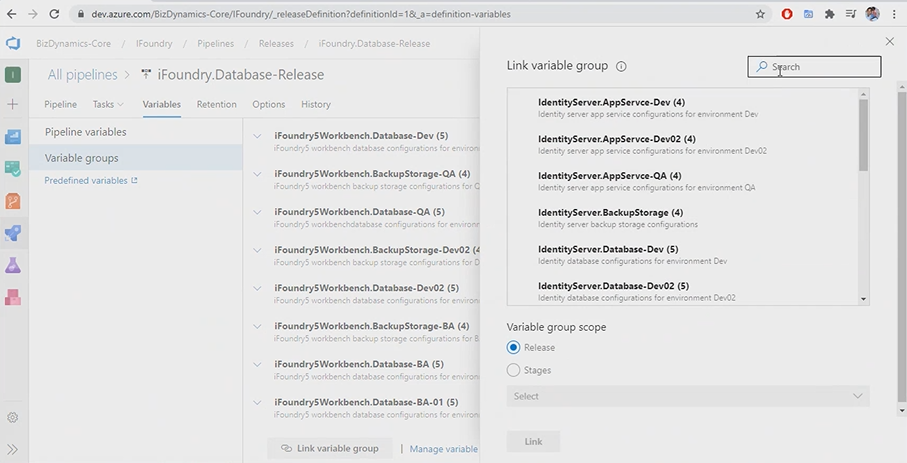Click the variable group list scrollbar thumb
Viewport: 907px width, 463px height.
[x=863, y=135]
